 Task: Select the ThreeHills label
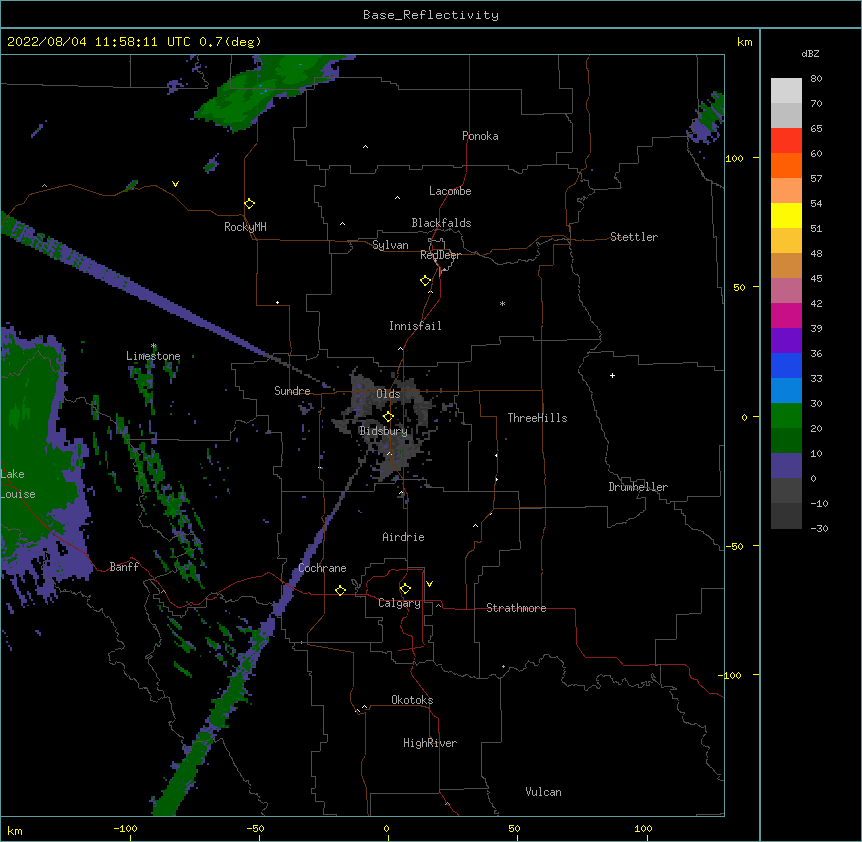tap(537, 418)
